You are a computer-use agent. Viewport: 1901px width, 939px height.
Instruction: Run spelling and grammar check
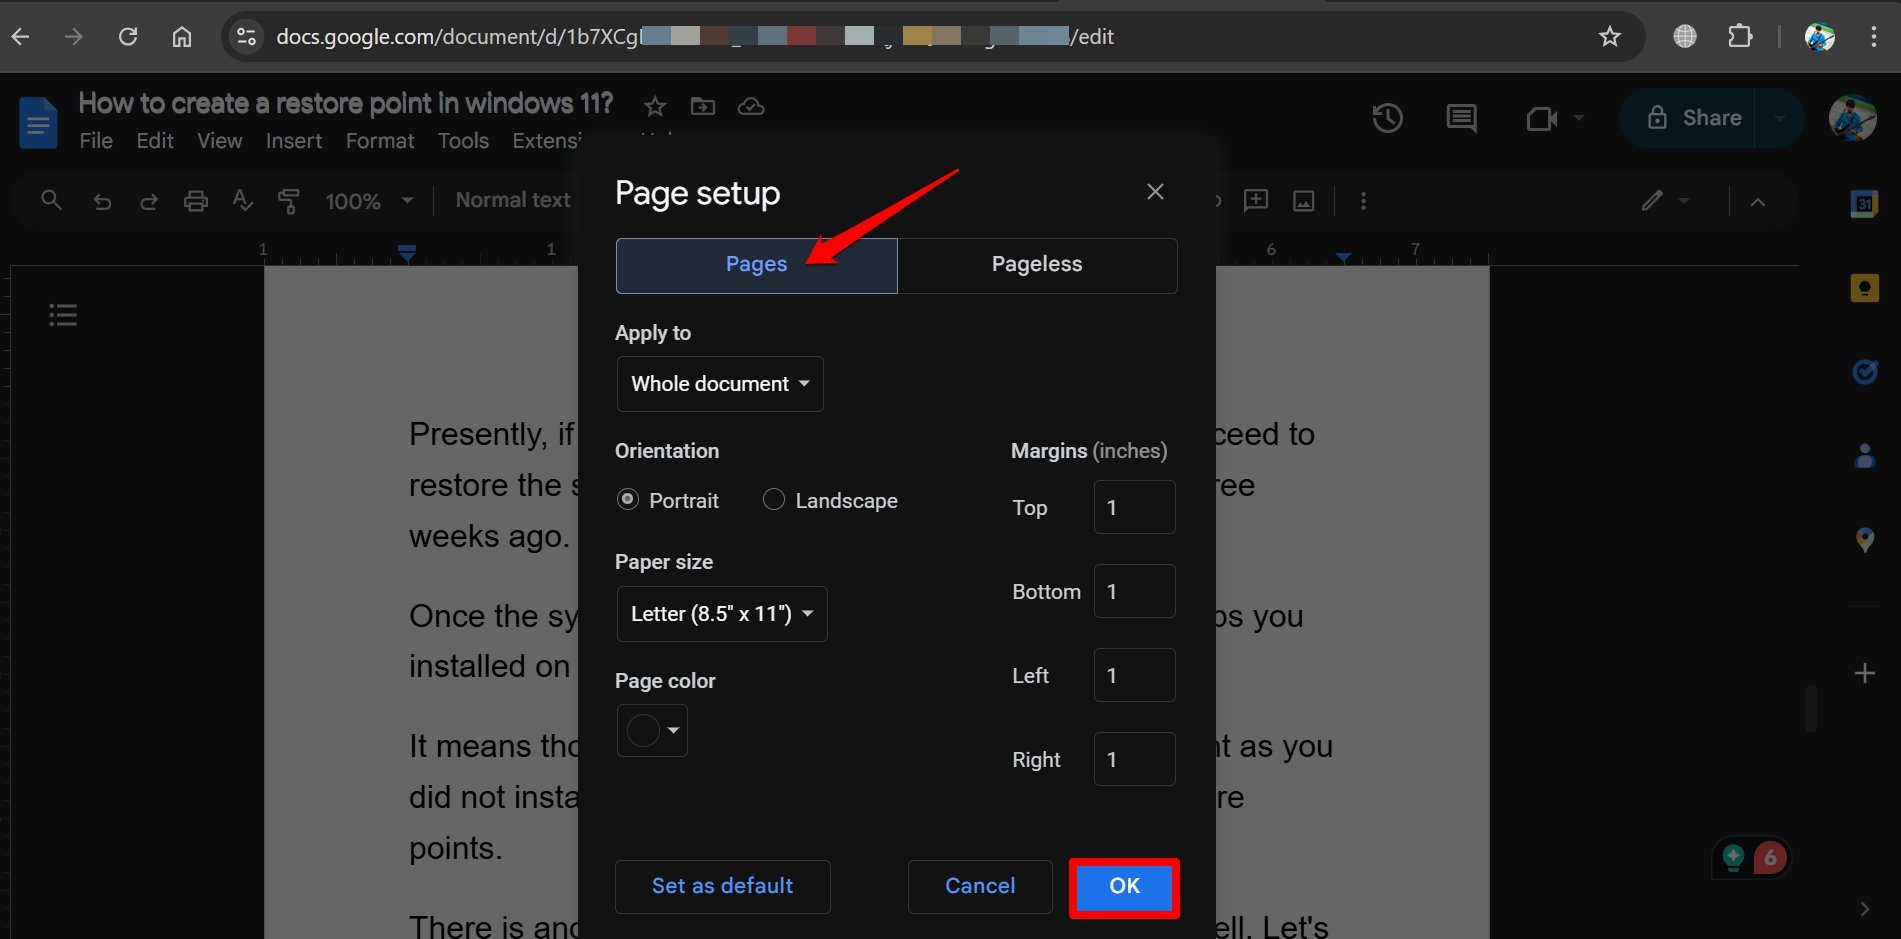(242, 201)
